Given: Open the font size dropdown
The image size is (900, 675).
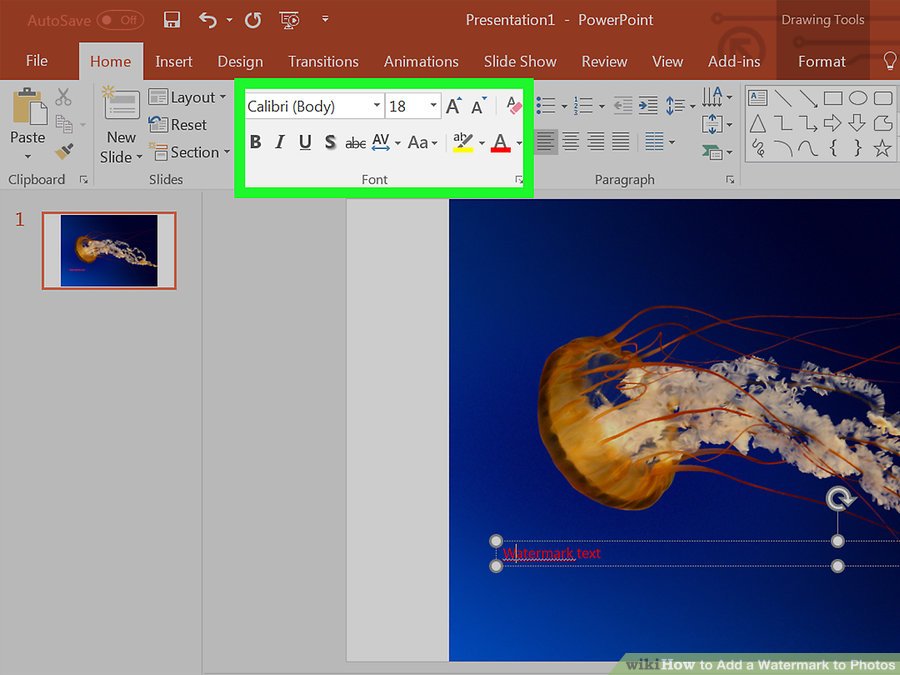Looking at the screenshot, I should pos(433,106).
